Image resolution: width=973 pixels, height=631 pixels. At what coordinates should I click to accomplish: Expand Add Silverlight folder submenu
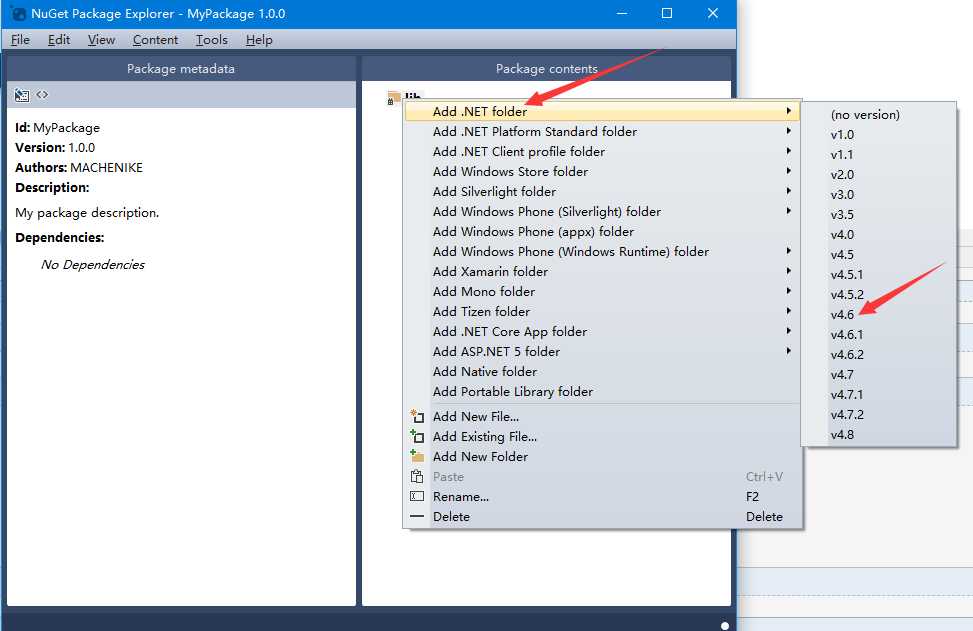(602, 191)
